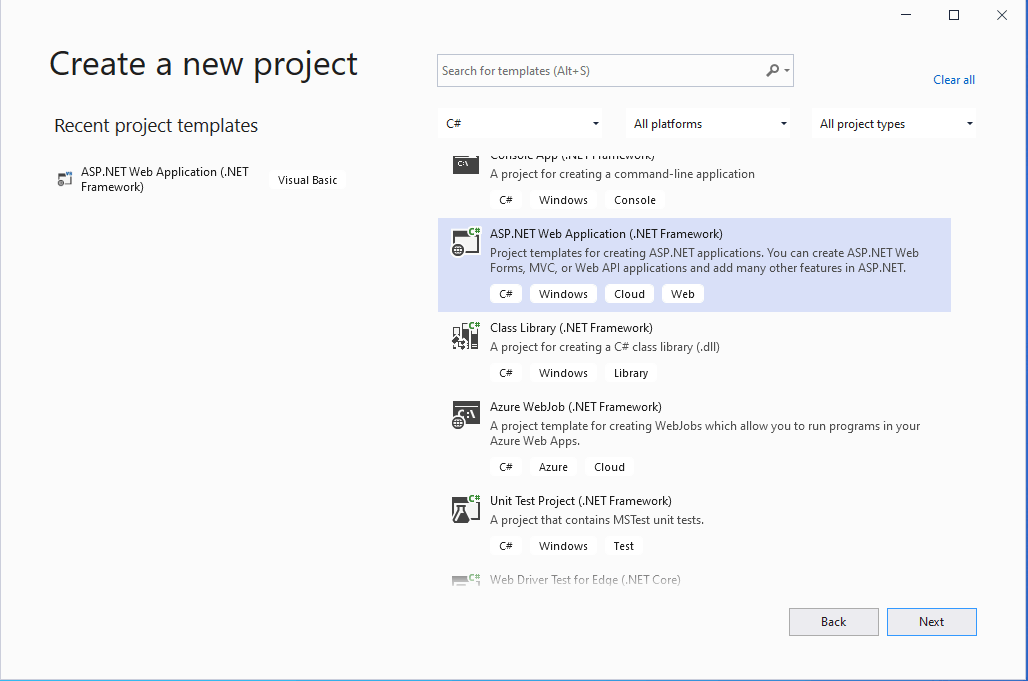1028x681 pixels.
Task: Click the recent ASP.NET template icon
Action: click(66, 179)
